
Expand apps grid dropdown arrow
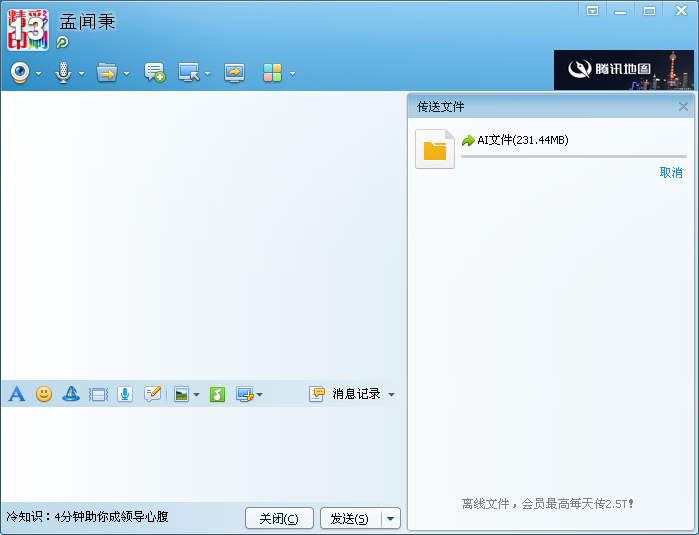pyautogui.click(x=292, y=74)
